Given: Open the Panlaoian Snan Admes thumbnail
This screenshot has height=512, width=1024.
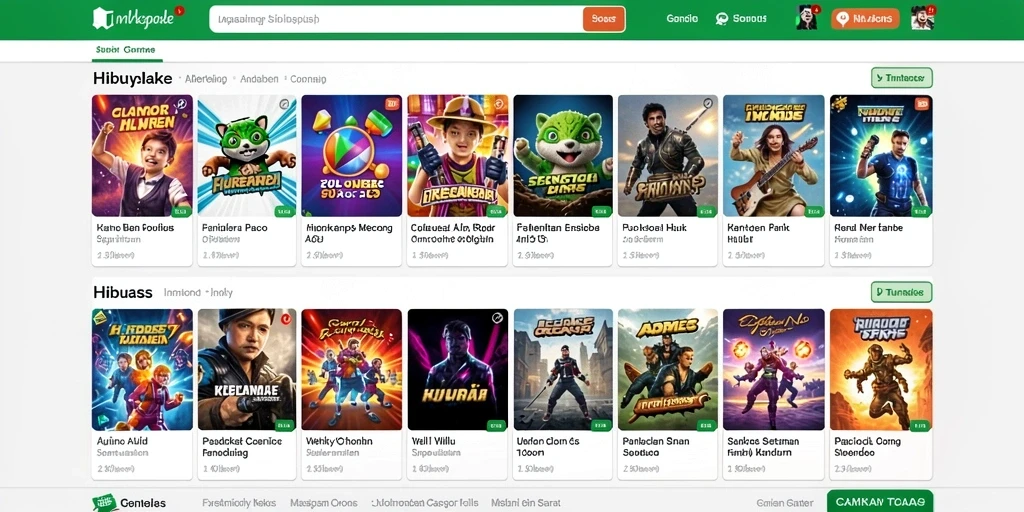Looking at the screenshot, I should click(667, 369).
